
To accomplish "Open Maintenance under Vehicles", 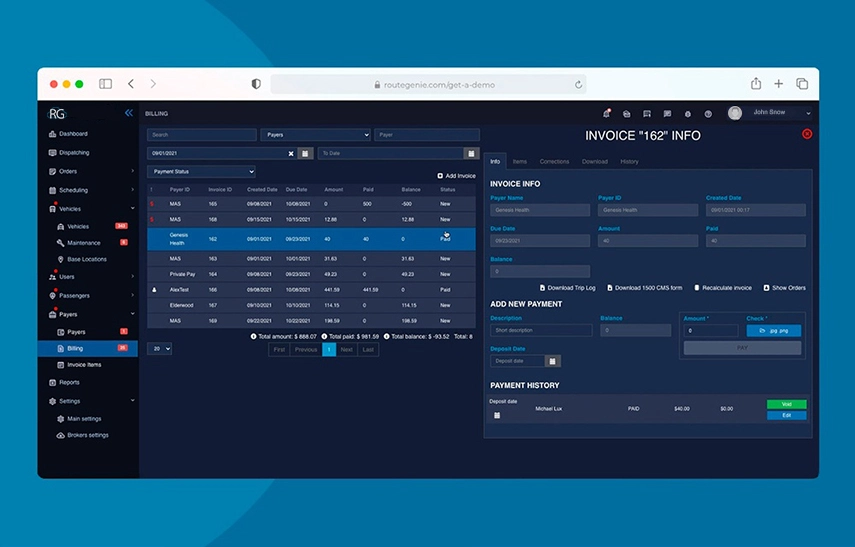I will coord(79,243).
